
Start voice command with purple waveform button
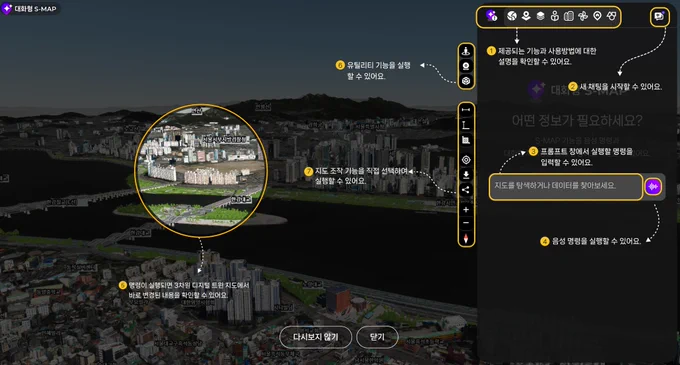coord(653,187)
